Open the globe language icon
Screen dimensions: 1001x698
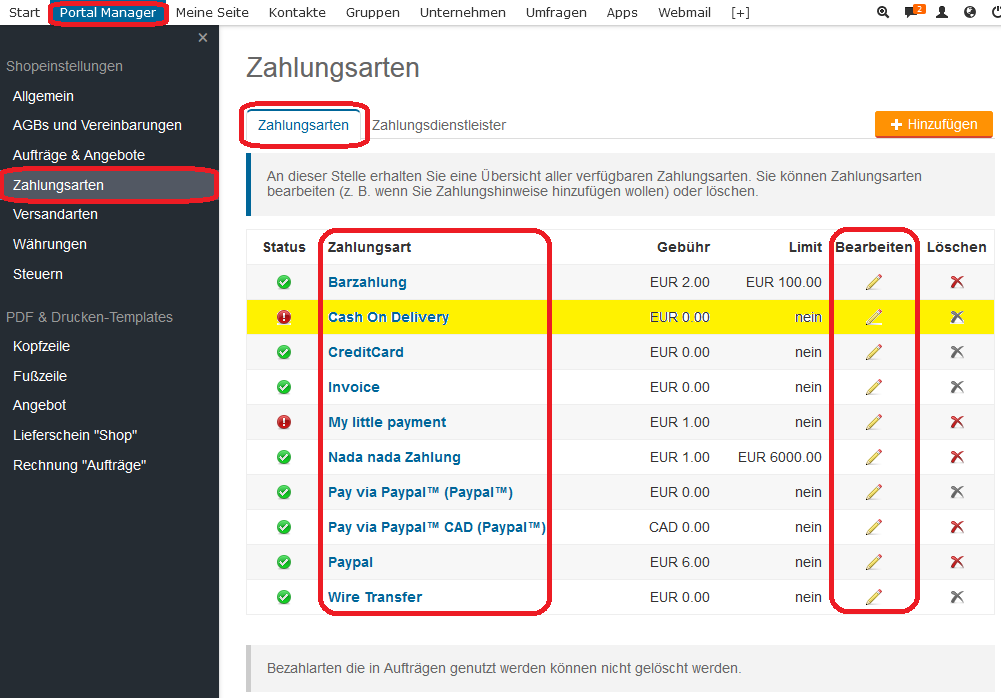pyautogui.click(x=969, y=13)
